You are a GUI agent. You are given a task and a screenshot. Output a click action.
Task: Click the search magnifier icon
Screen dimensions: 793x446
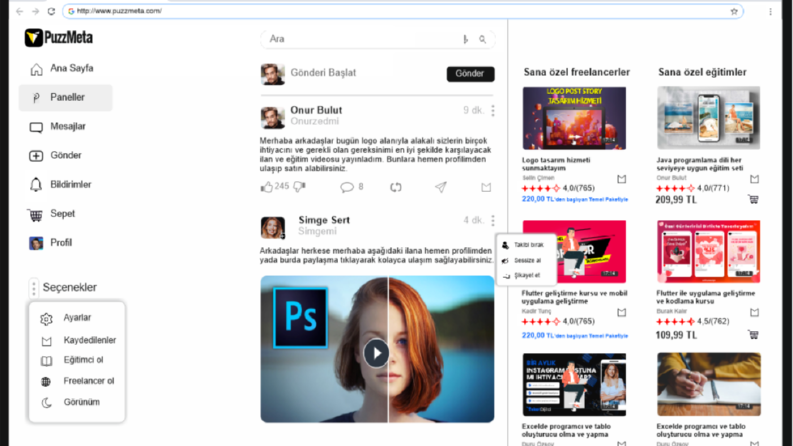pos(482,39)
